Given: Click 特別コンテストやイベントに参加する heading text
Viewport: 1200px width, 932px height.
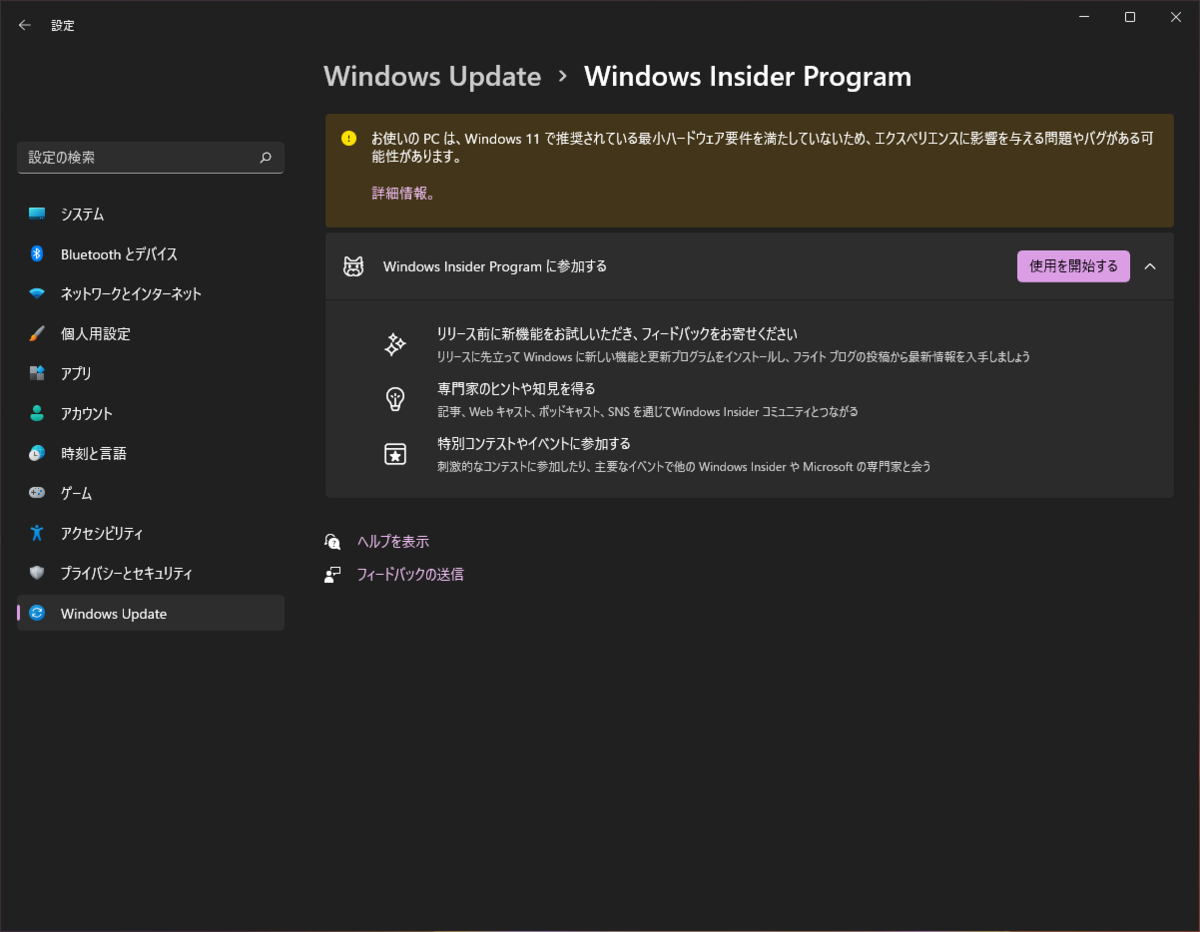Looking at the screenshot, I should coord(534,443).
